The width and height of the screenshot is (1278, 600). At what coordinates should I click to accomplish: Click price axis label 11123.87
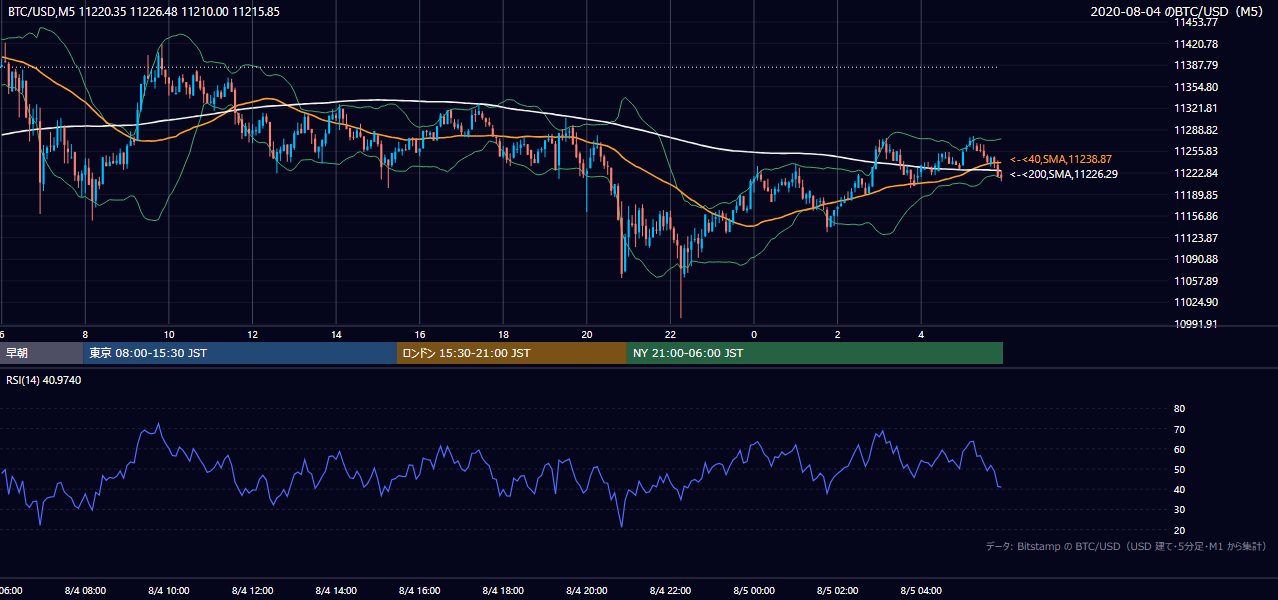1196,238
